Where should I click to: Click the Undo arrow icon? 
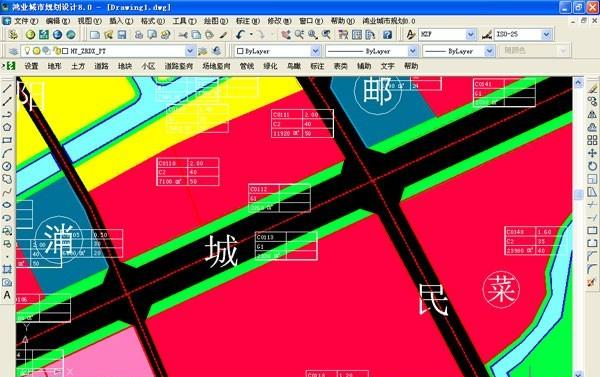click(240, 35)
